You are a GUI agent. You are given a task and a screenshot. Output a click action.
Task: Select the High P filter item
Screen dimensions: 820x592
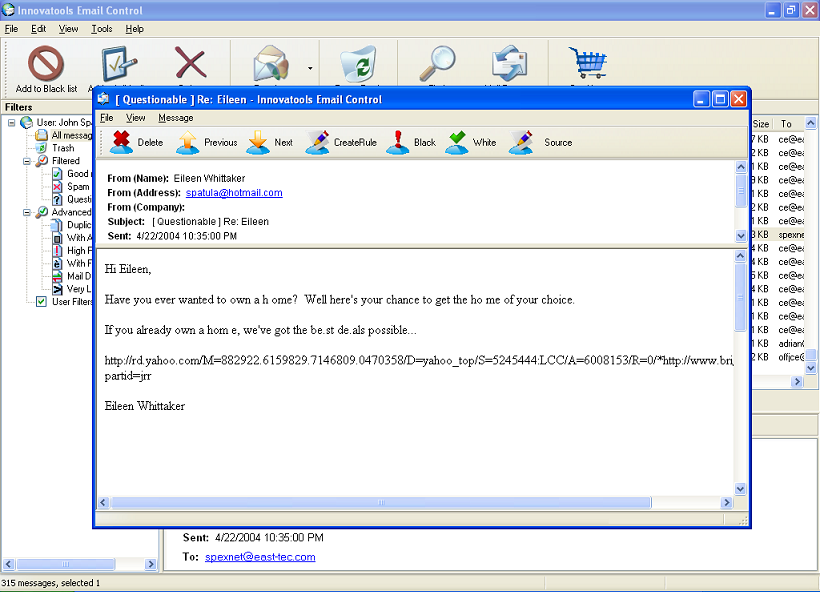point(79,251)
